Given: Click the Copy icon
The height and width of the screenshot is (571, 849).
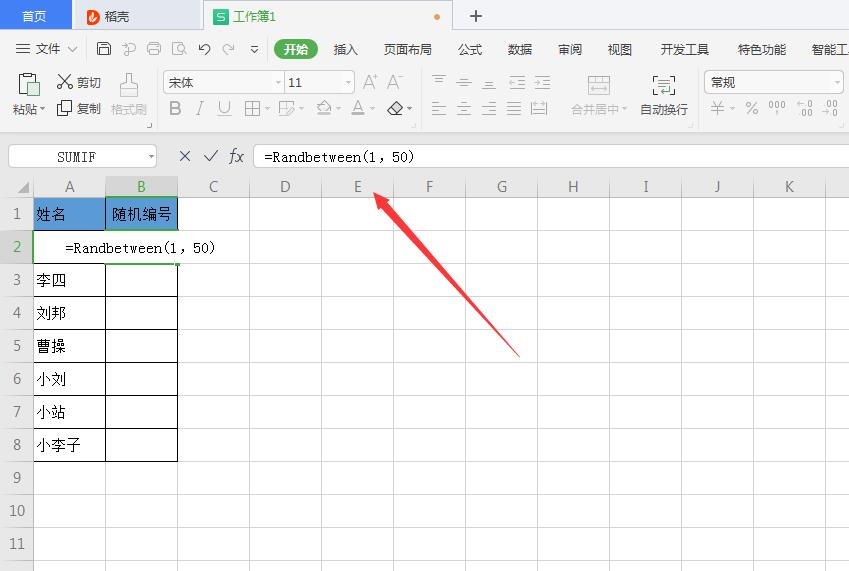Looking at the screenshot, I should [x=64, y=108].
